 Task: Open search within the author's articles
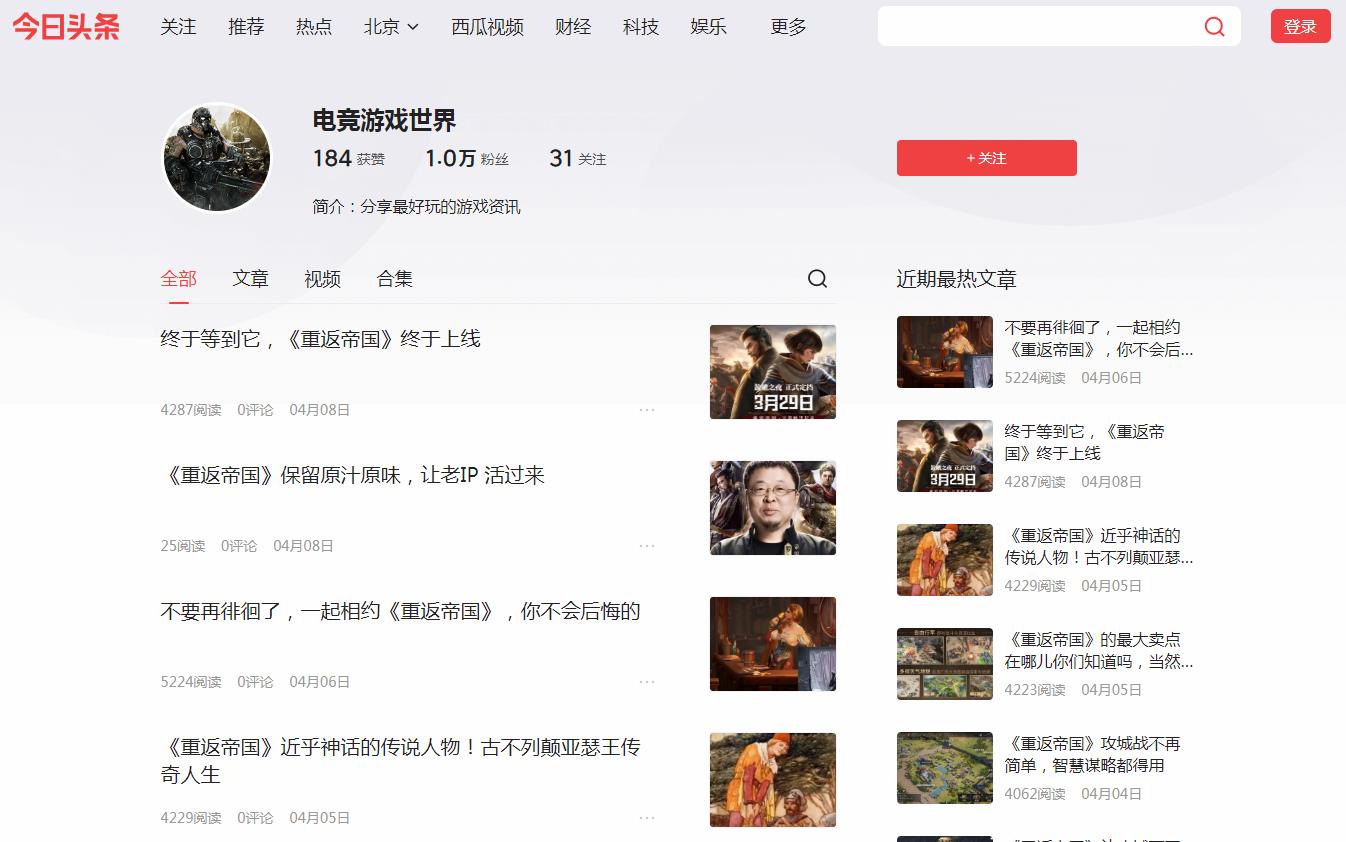pos(817,279)
